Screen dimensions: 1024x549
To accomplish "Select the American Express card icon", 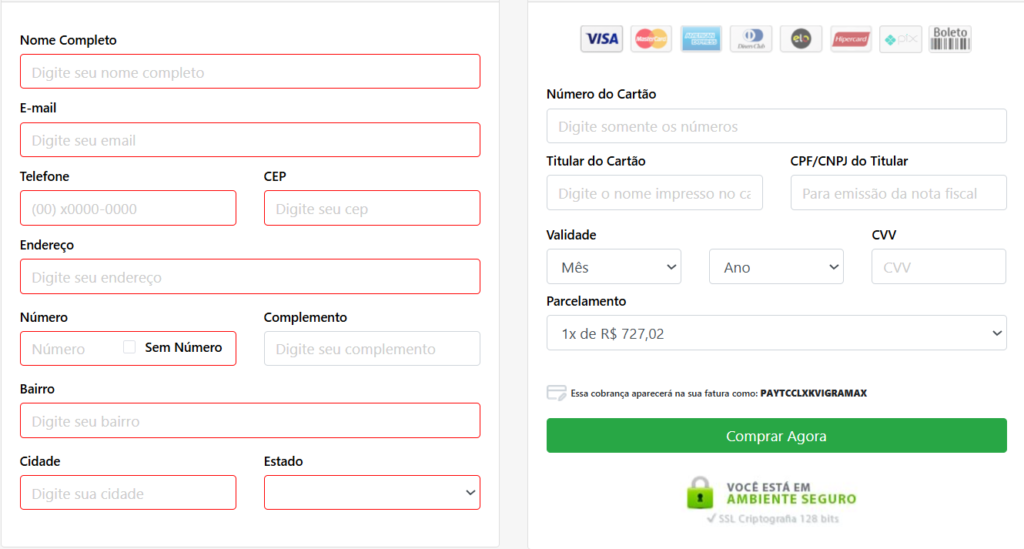I will click(701, 39).
